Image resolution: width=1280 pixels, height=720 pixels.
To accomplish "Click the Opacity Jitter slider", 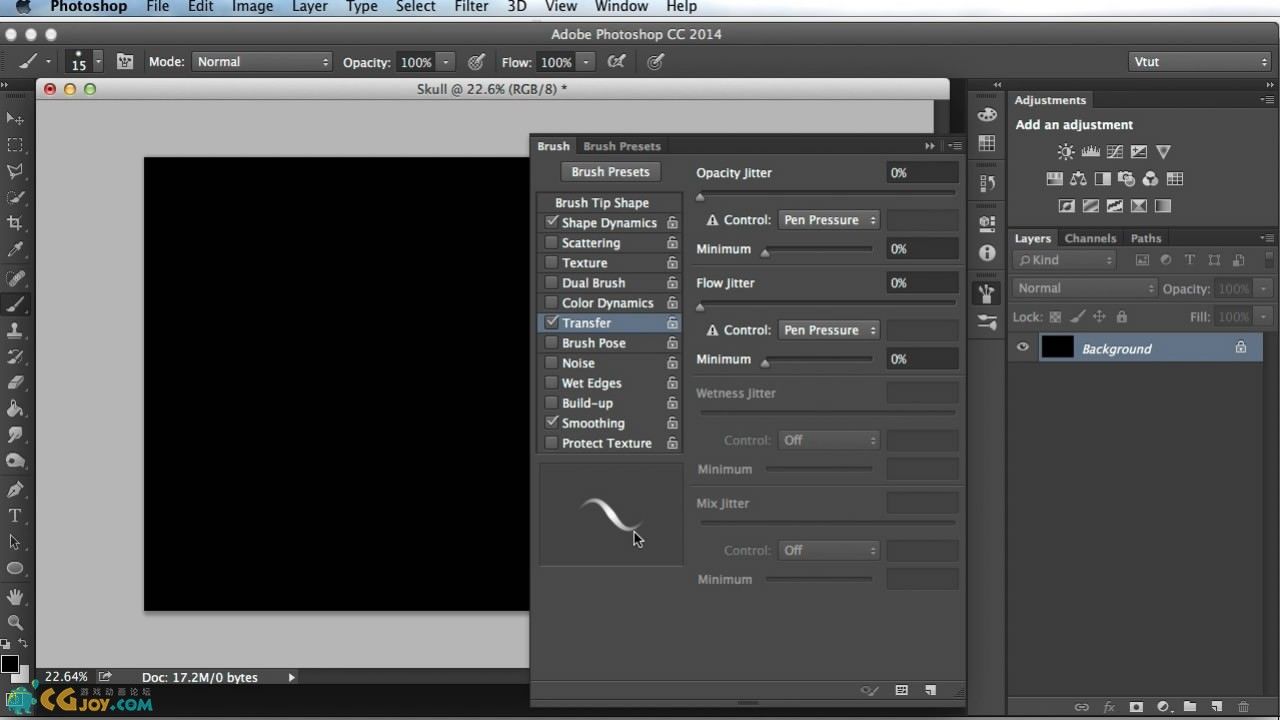I will (826, 195).
